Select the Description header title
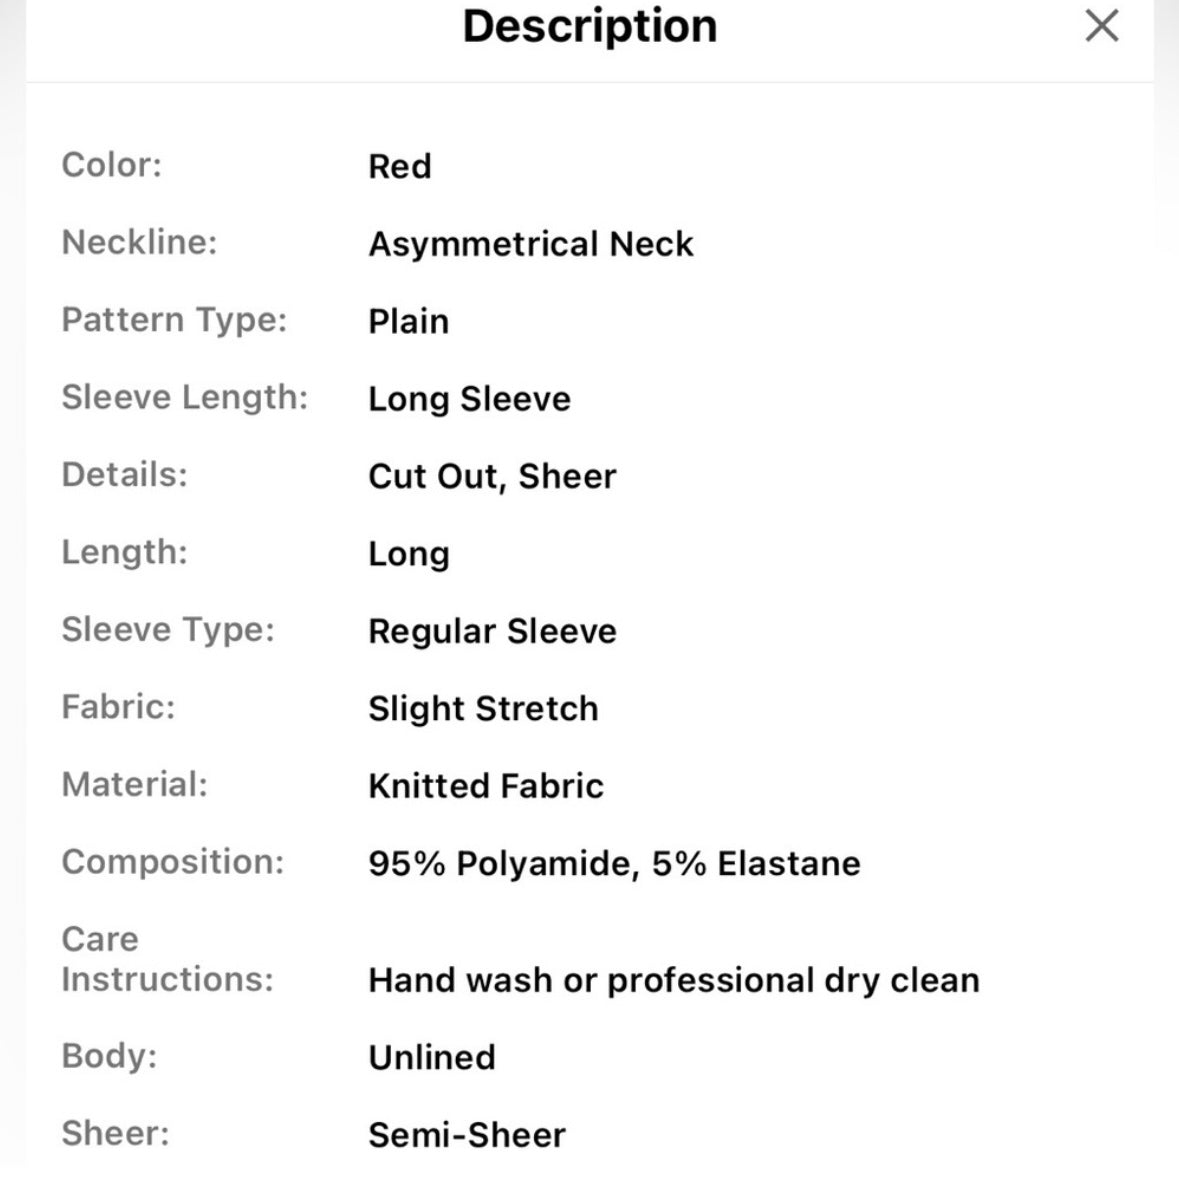 point(589,27)
